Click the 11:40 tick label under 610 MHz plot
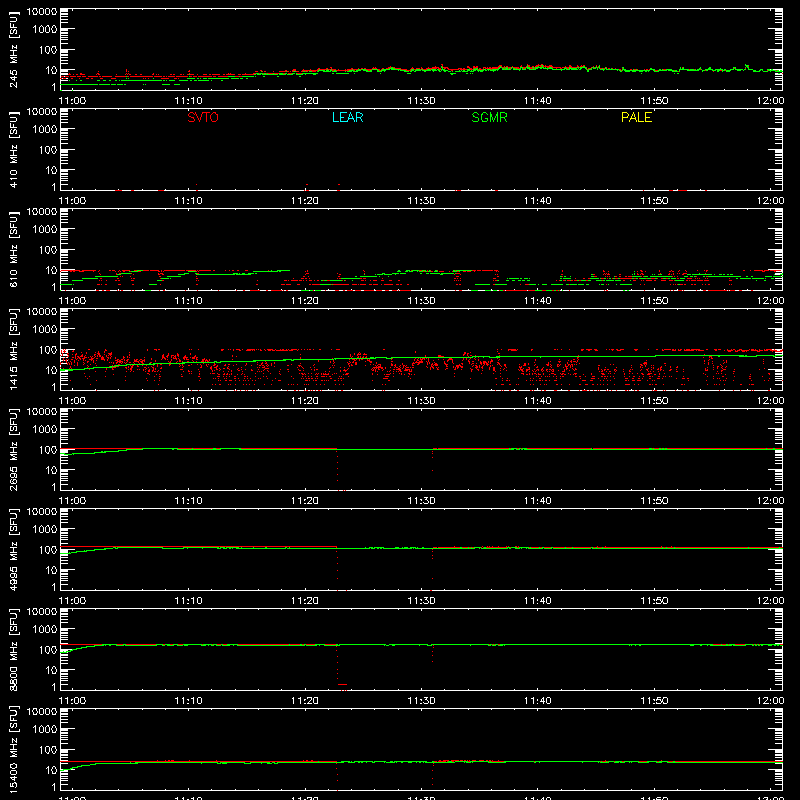 tap(538, 301)
